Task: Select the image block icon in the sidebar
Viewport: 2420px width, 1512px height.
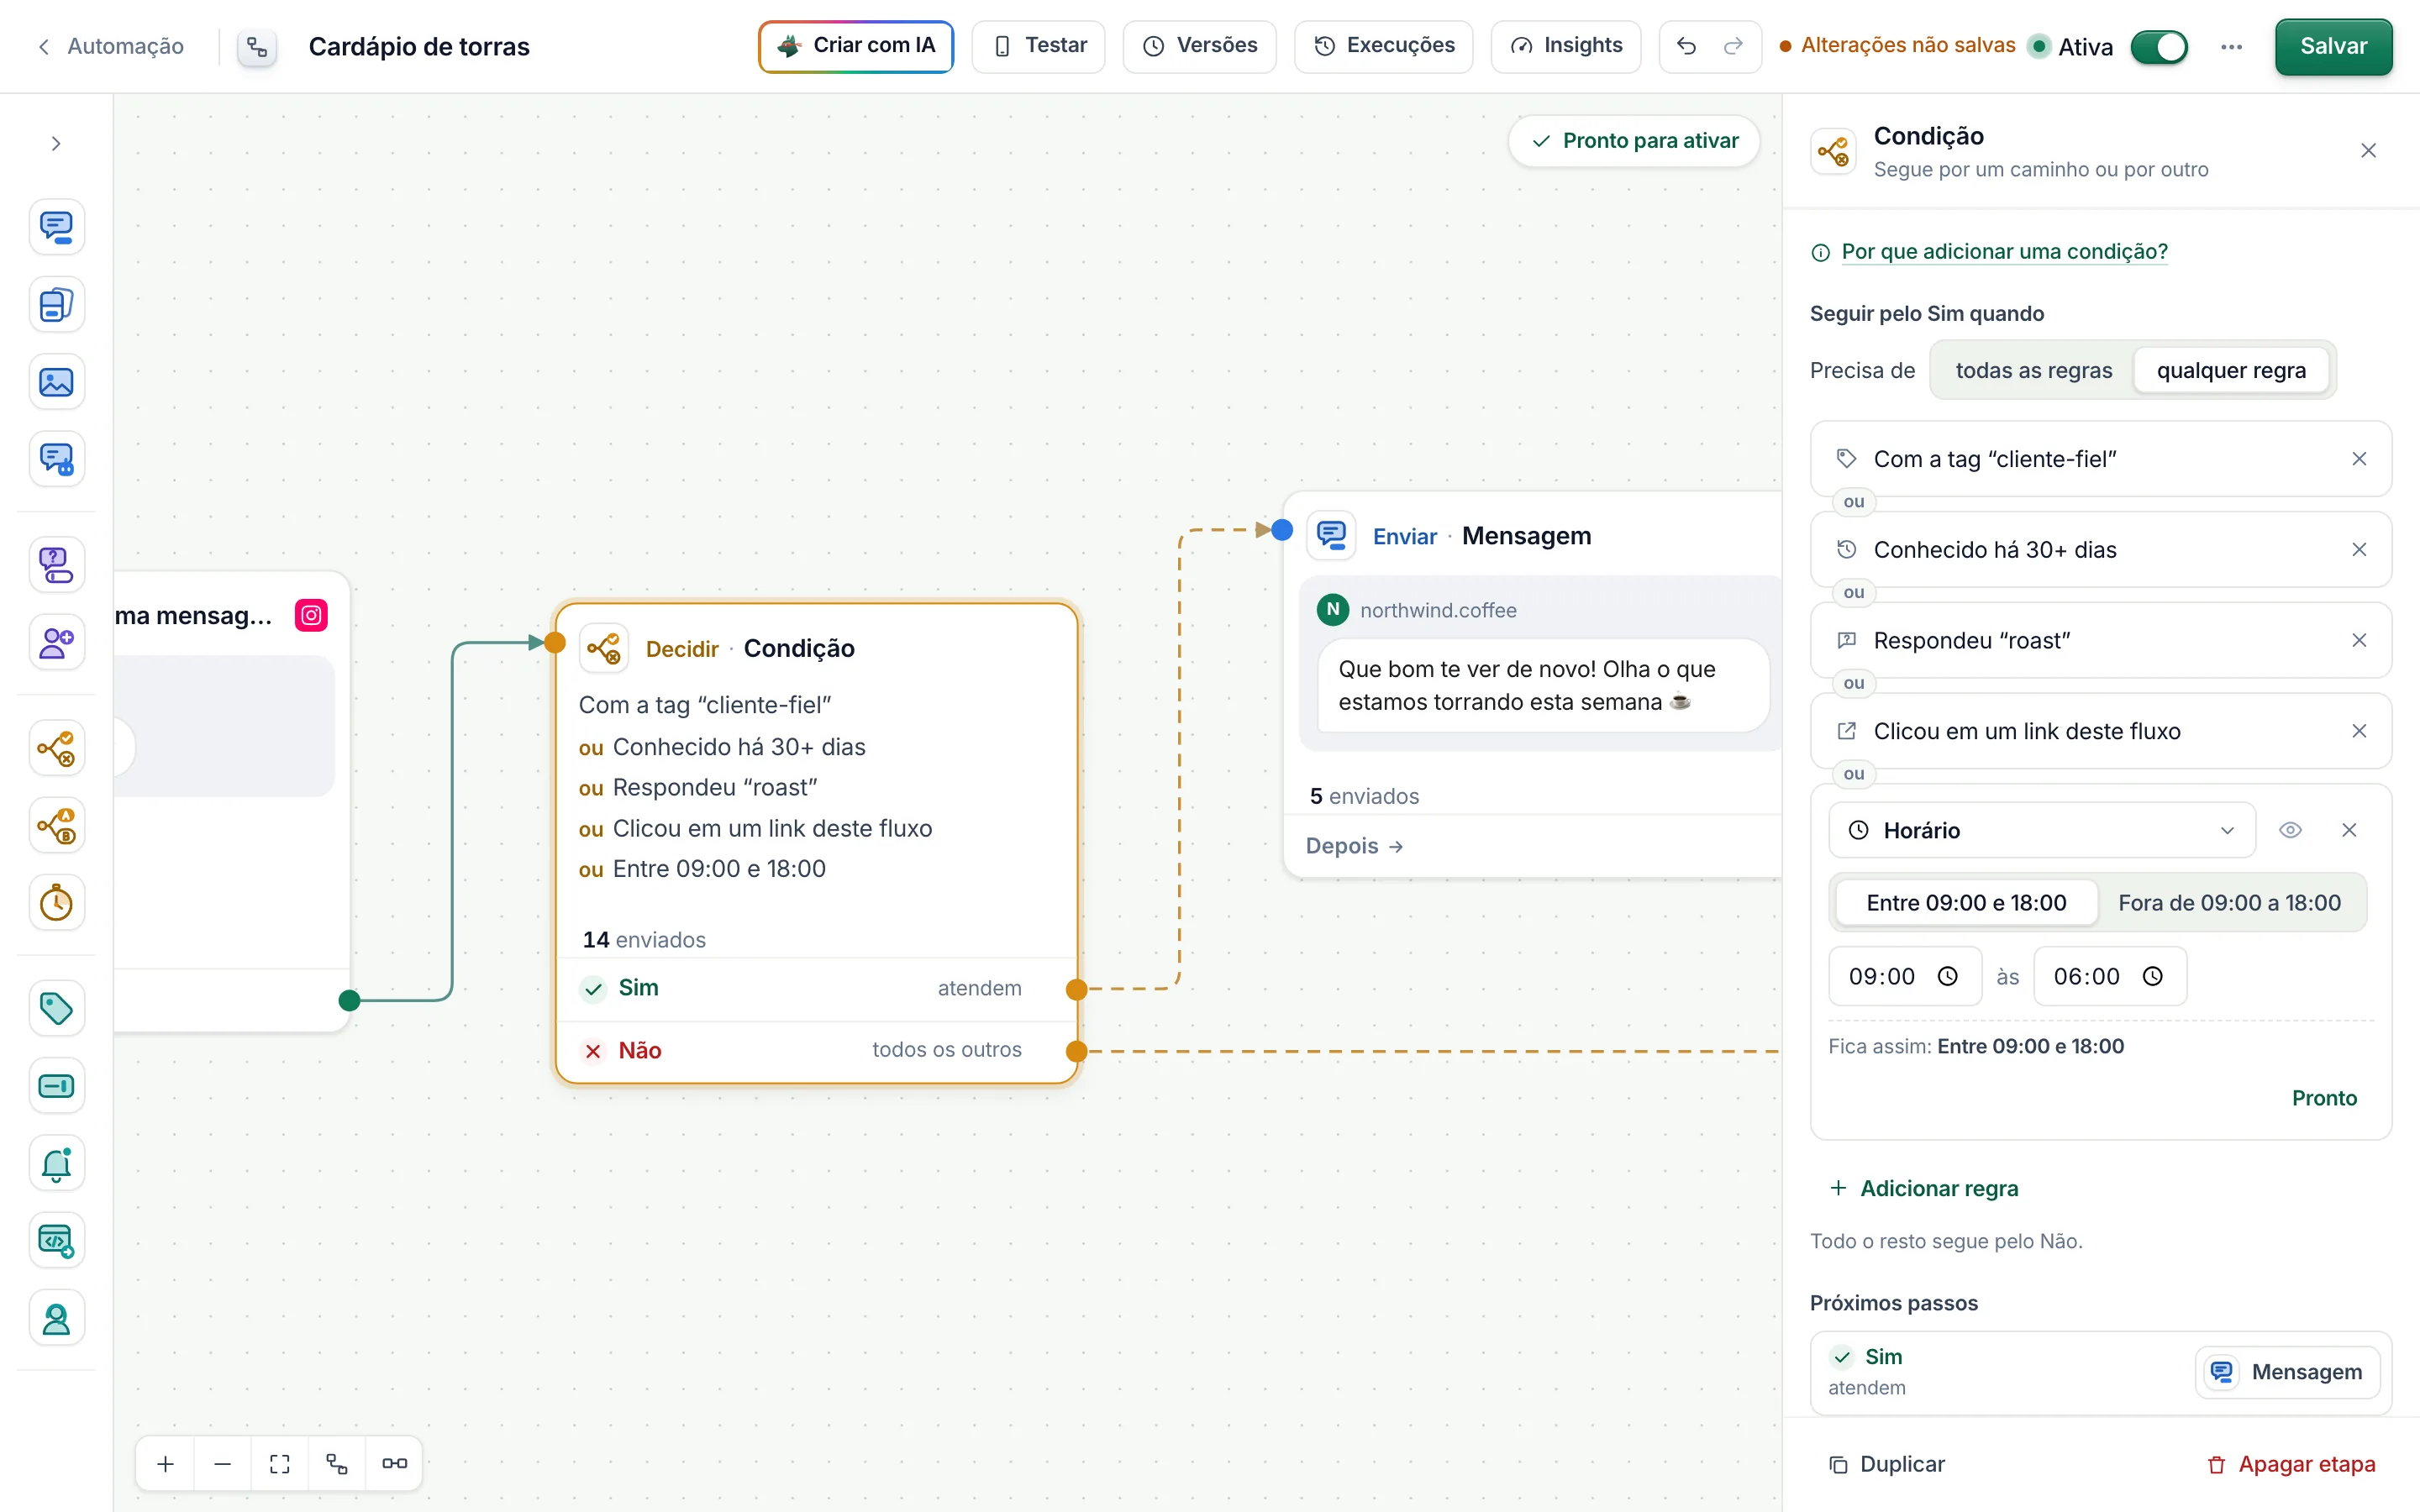Action: pos(56,382)
